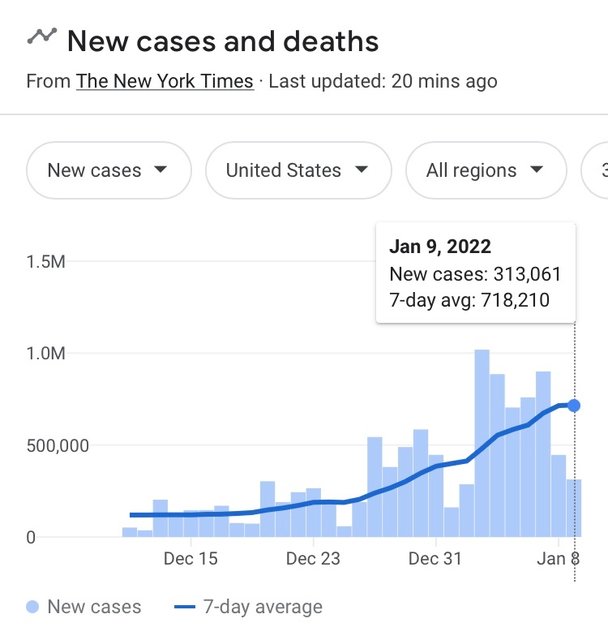Click the partially visible time range chip
The image size is (608, 640).
(596, 170)
